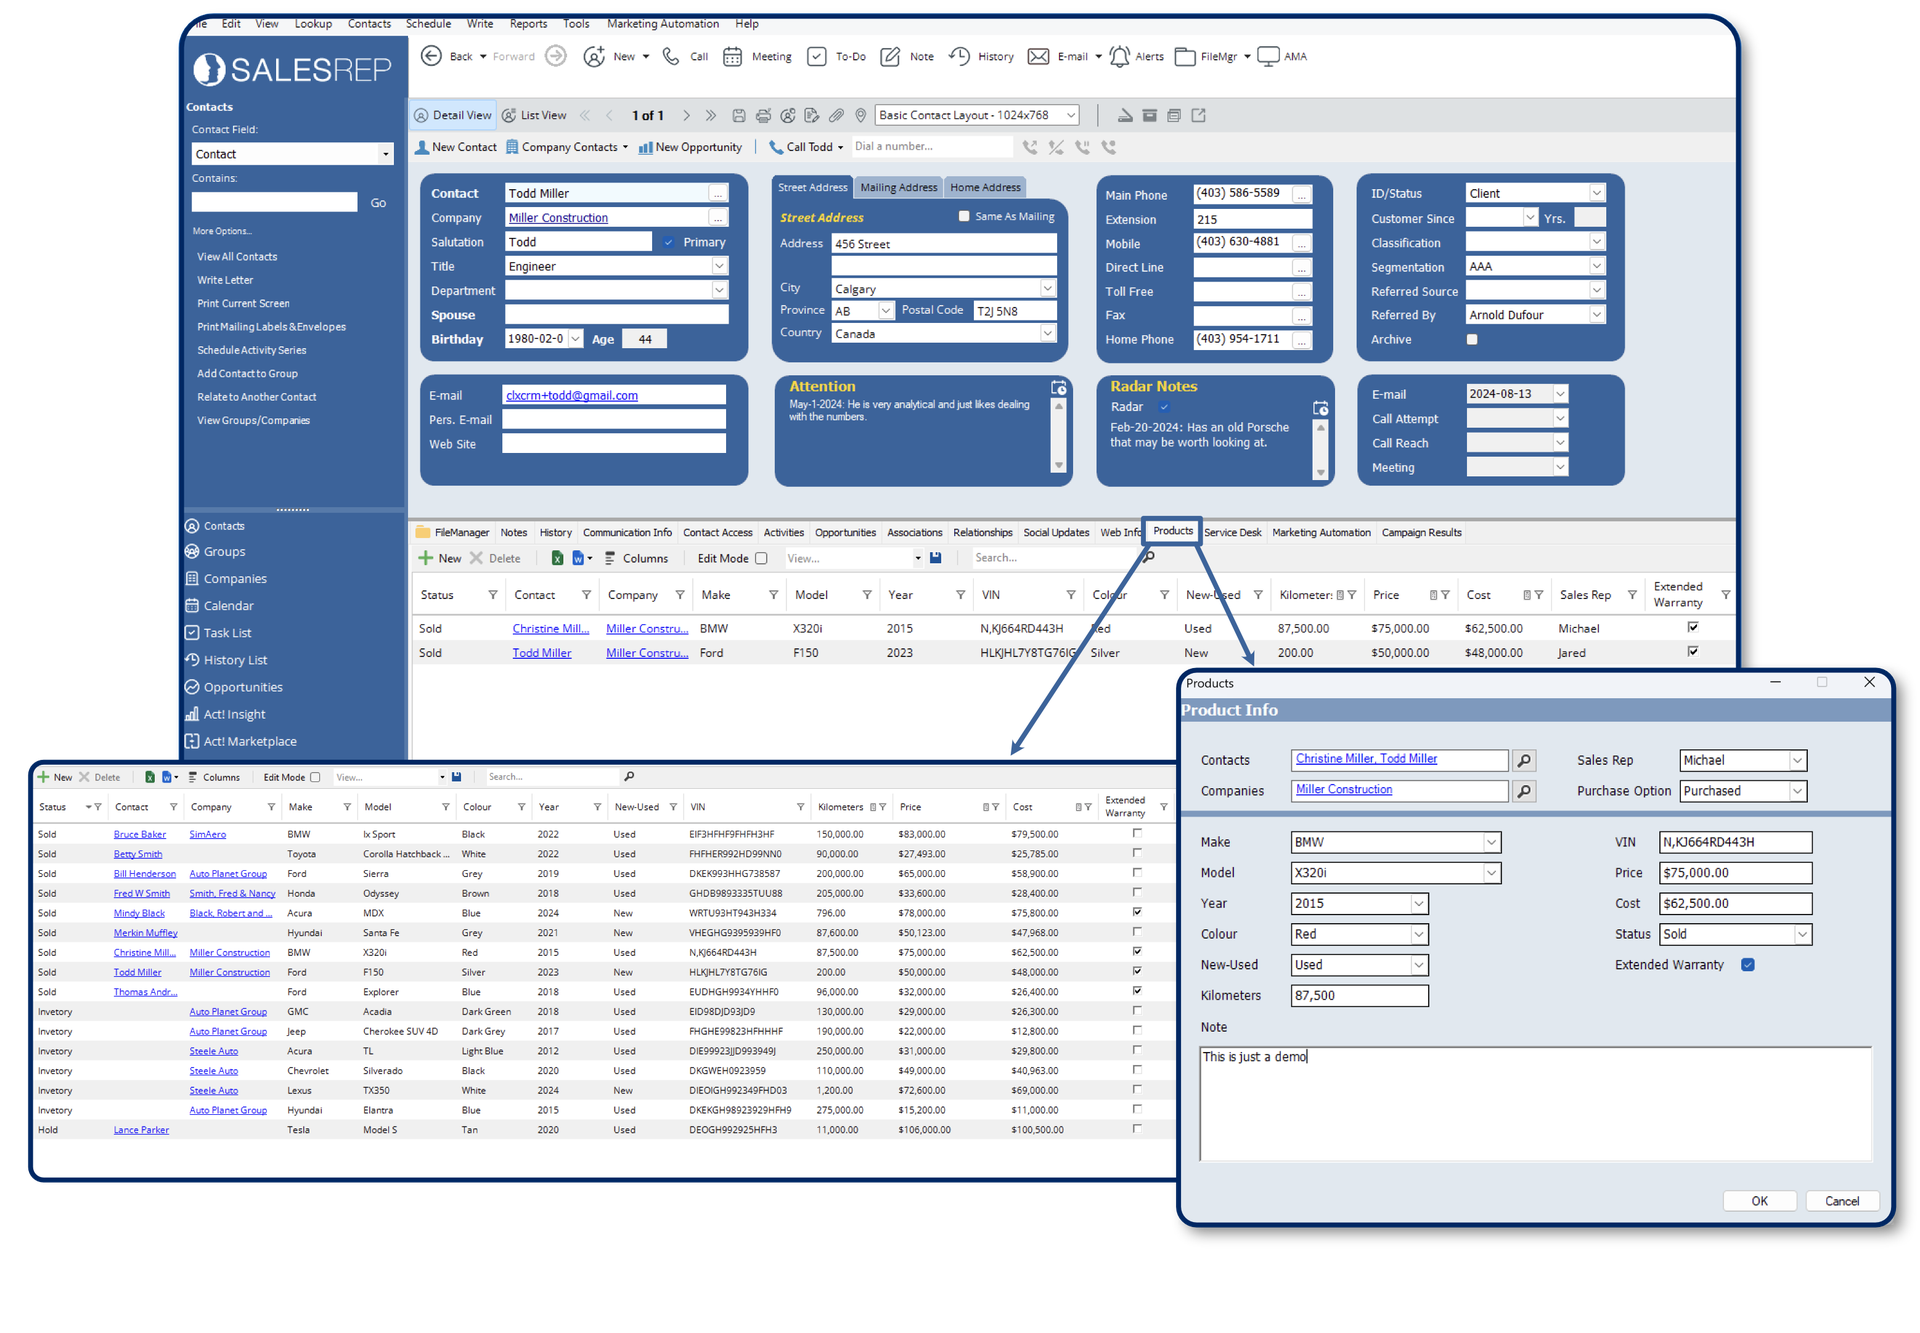Switch to the Opportunities tab
Image resolution: width=1920 pixels, height=1333 pixels.
[x=845, y=533]
